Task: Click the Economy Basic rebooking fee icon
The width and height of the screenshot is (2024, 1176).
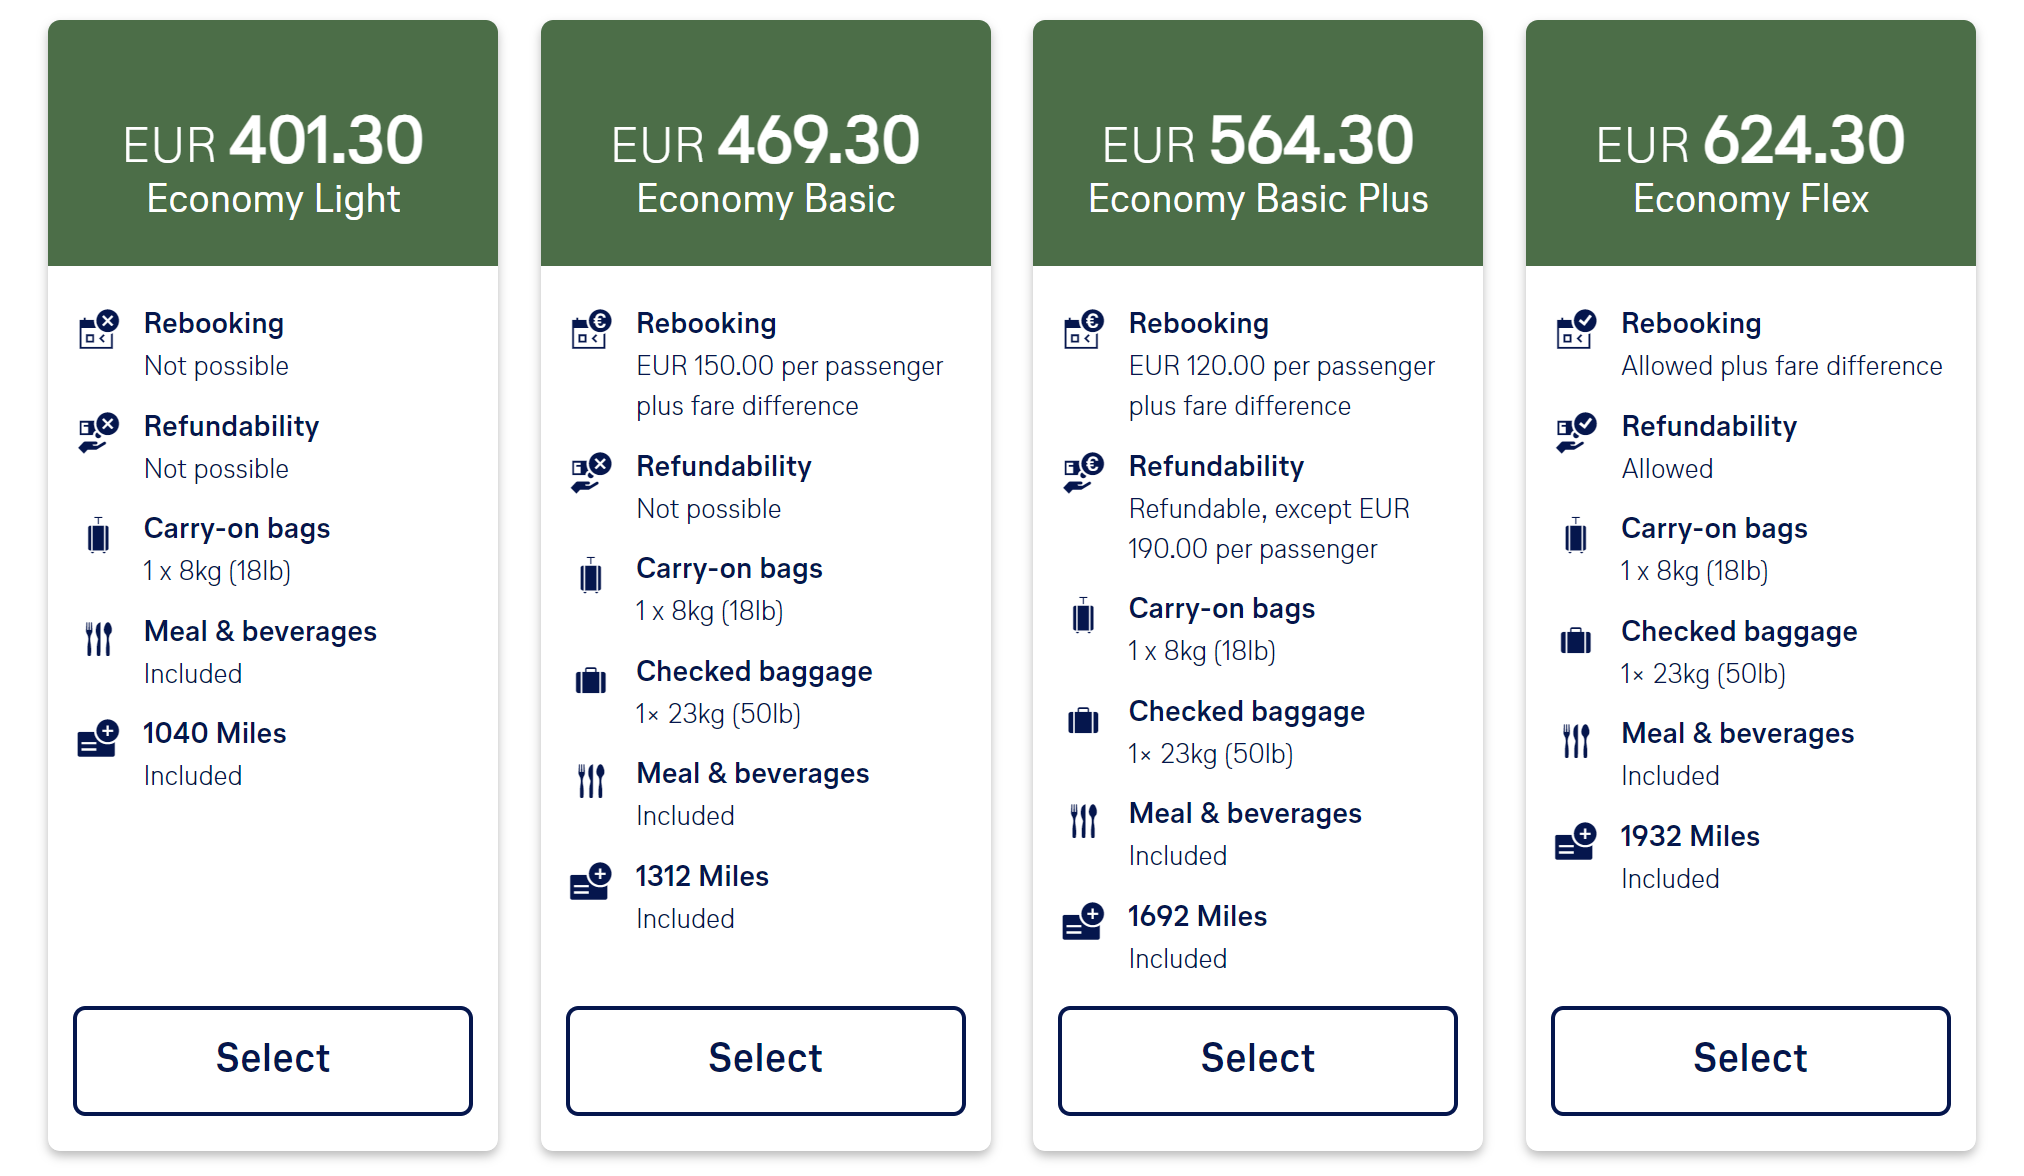Action: [591, 328]
